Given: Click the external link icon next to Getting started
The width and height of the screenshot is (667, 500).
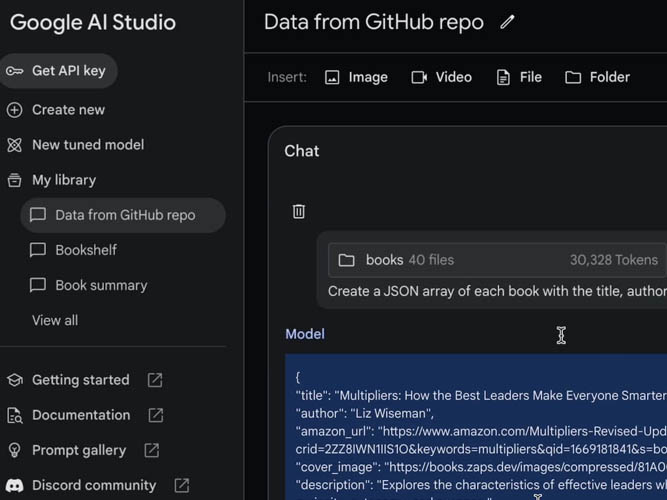Looking at the screenshot, I should 155,380.
